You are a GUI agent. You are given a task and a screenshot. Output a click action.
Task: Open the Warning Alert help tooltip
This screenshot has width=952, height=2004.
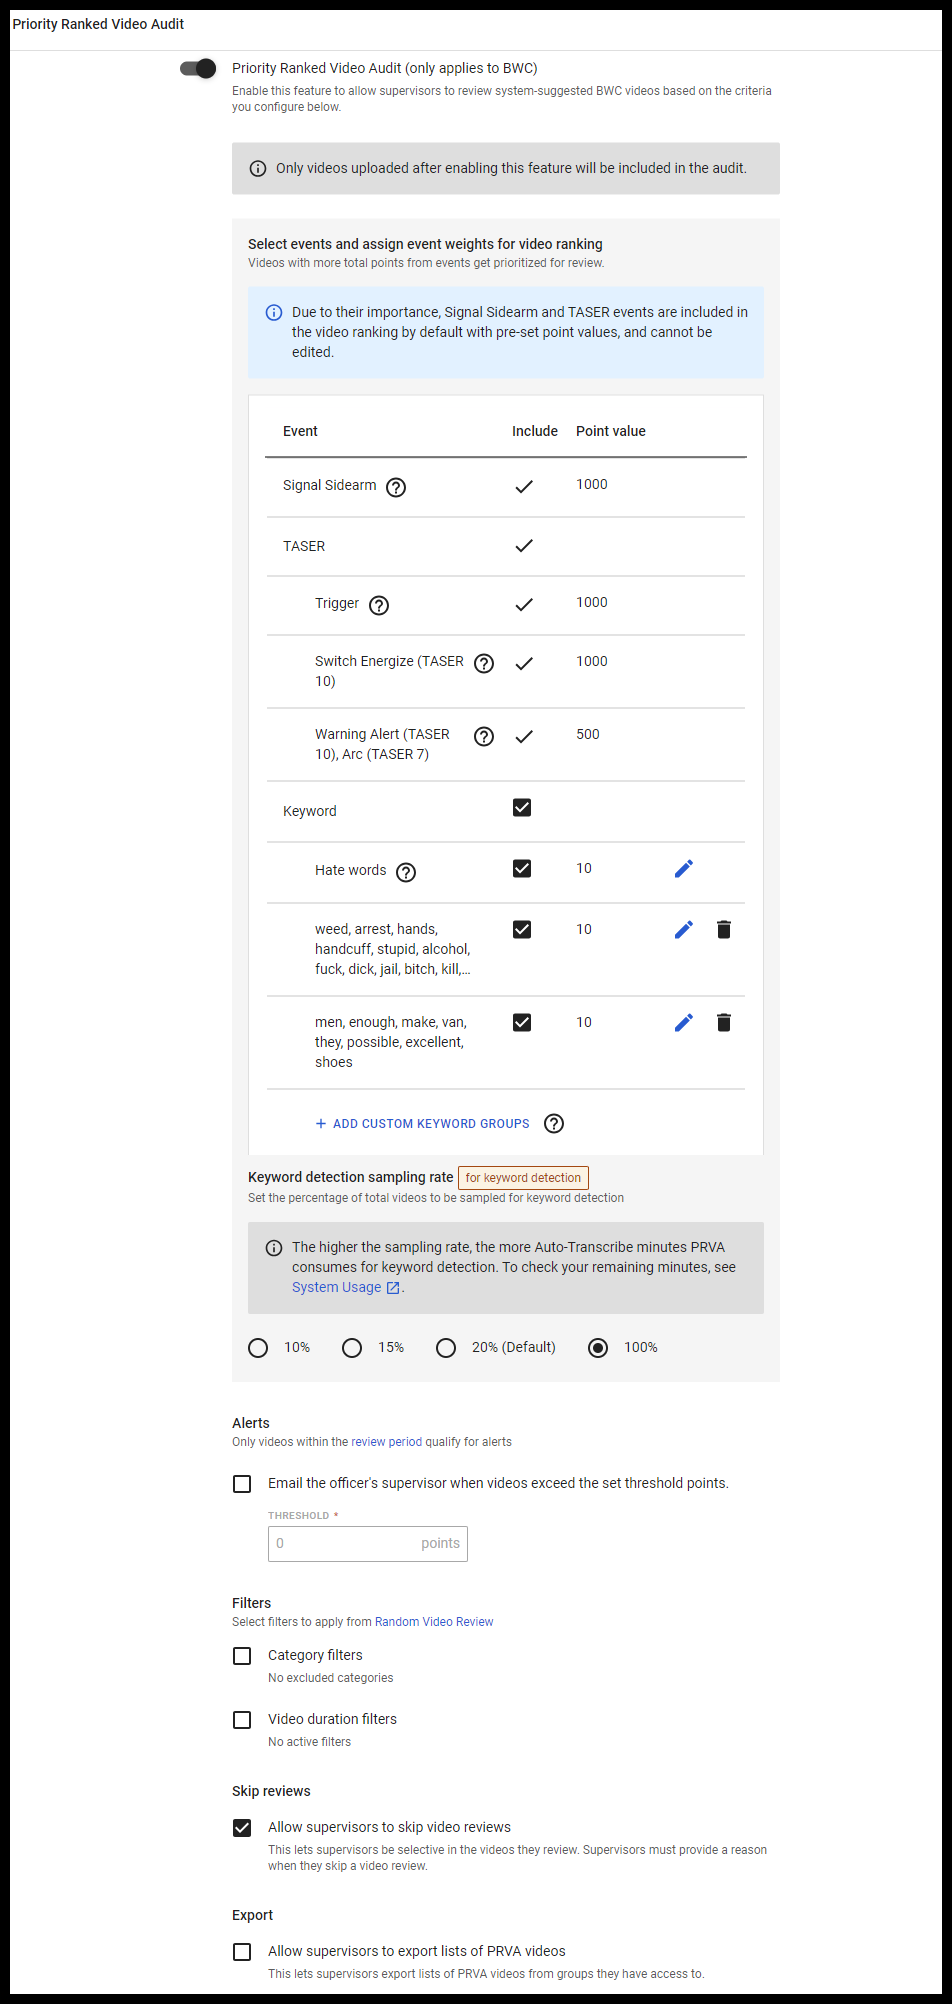(483, 736)
